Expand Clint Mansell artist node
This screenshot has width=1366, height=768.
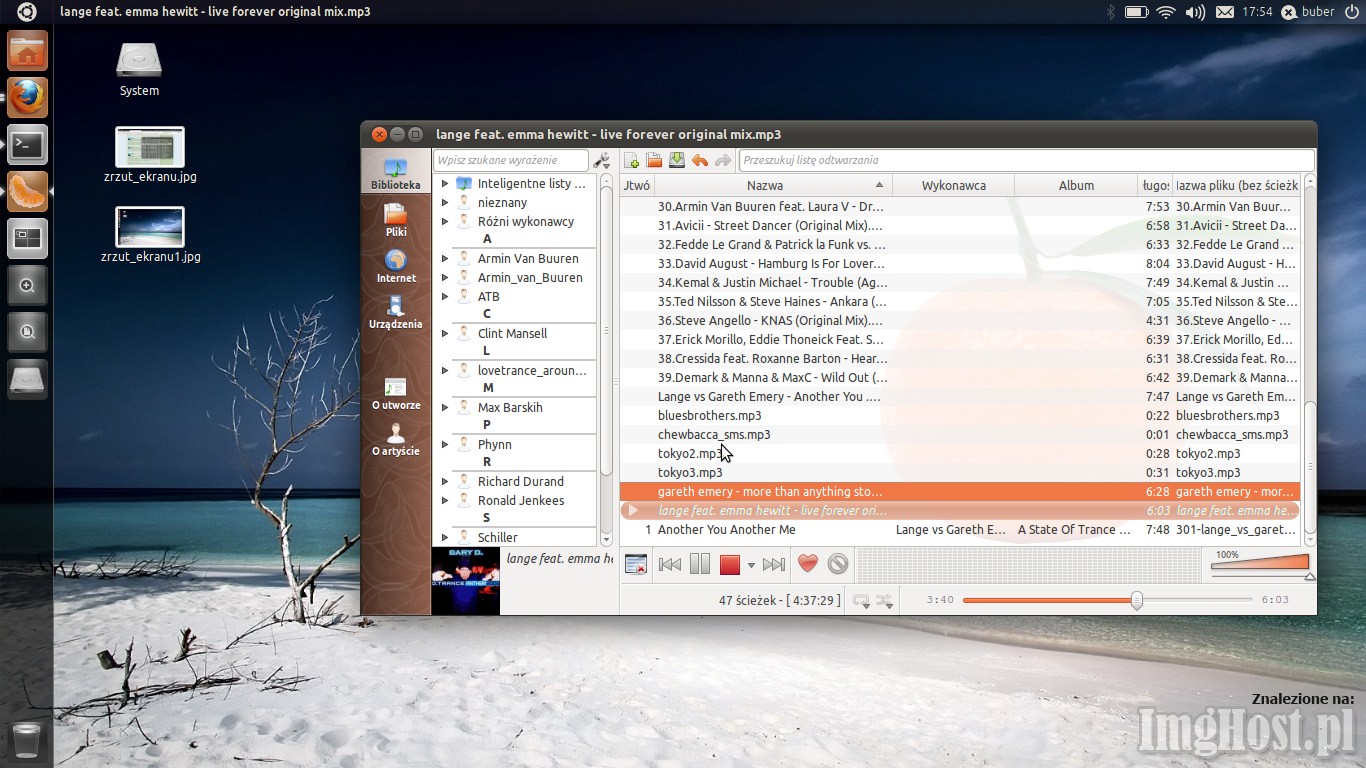click(x=445, y=334)
